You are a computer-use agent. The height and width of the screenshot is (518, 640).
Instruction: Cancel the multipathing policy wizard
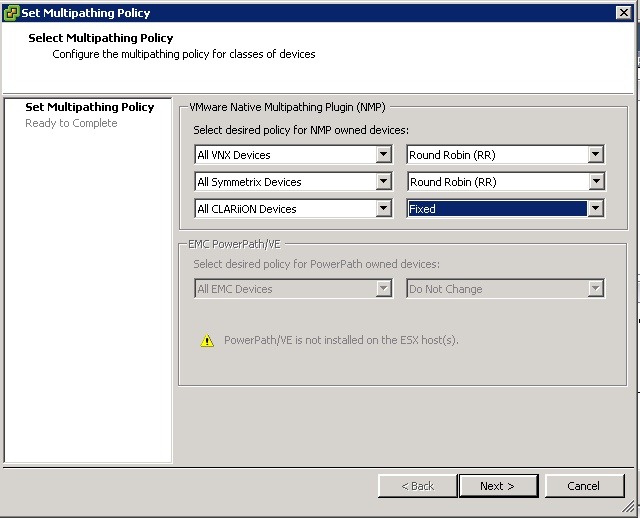[583, 486]
